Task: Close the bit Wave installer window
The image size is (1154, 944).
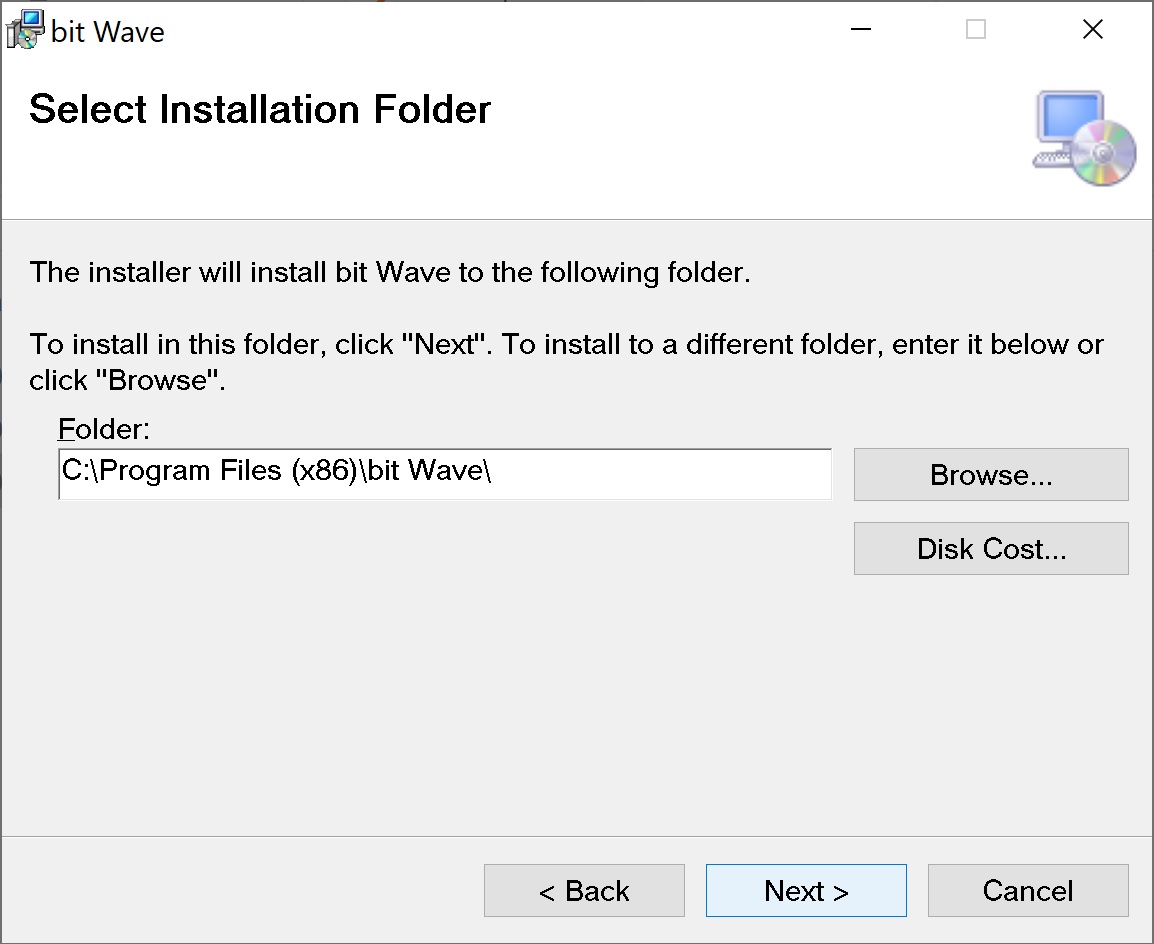Action: point(1093,30)
